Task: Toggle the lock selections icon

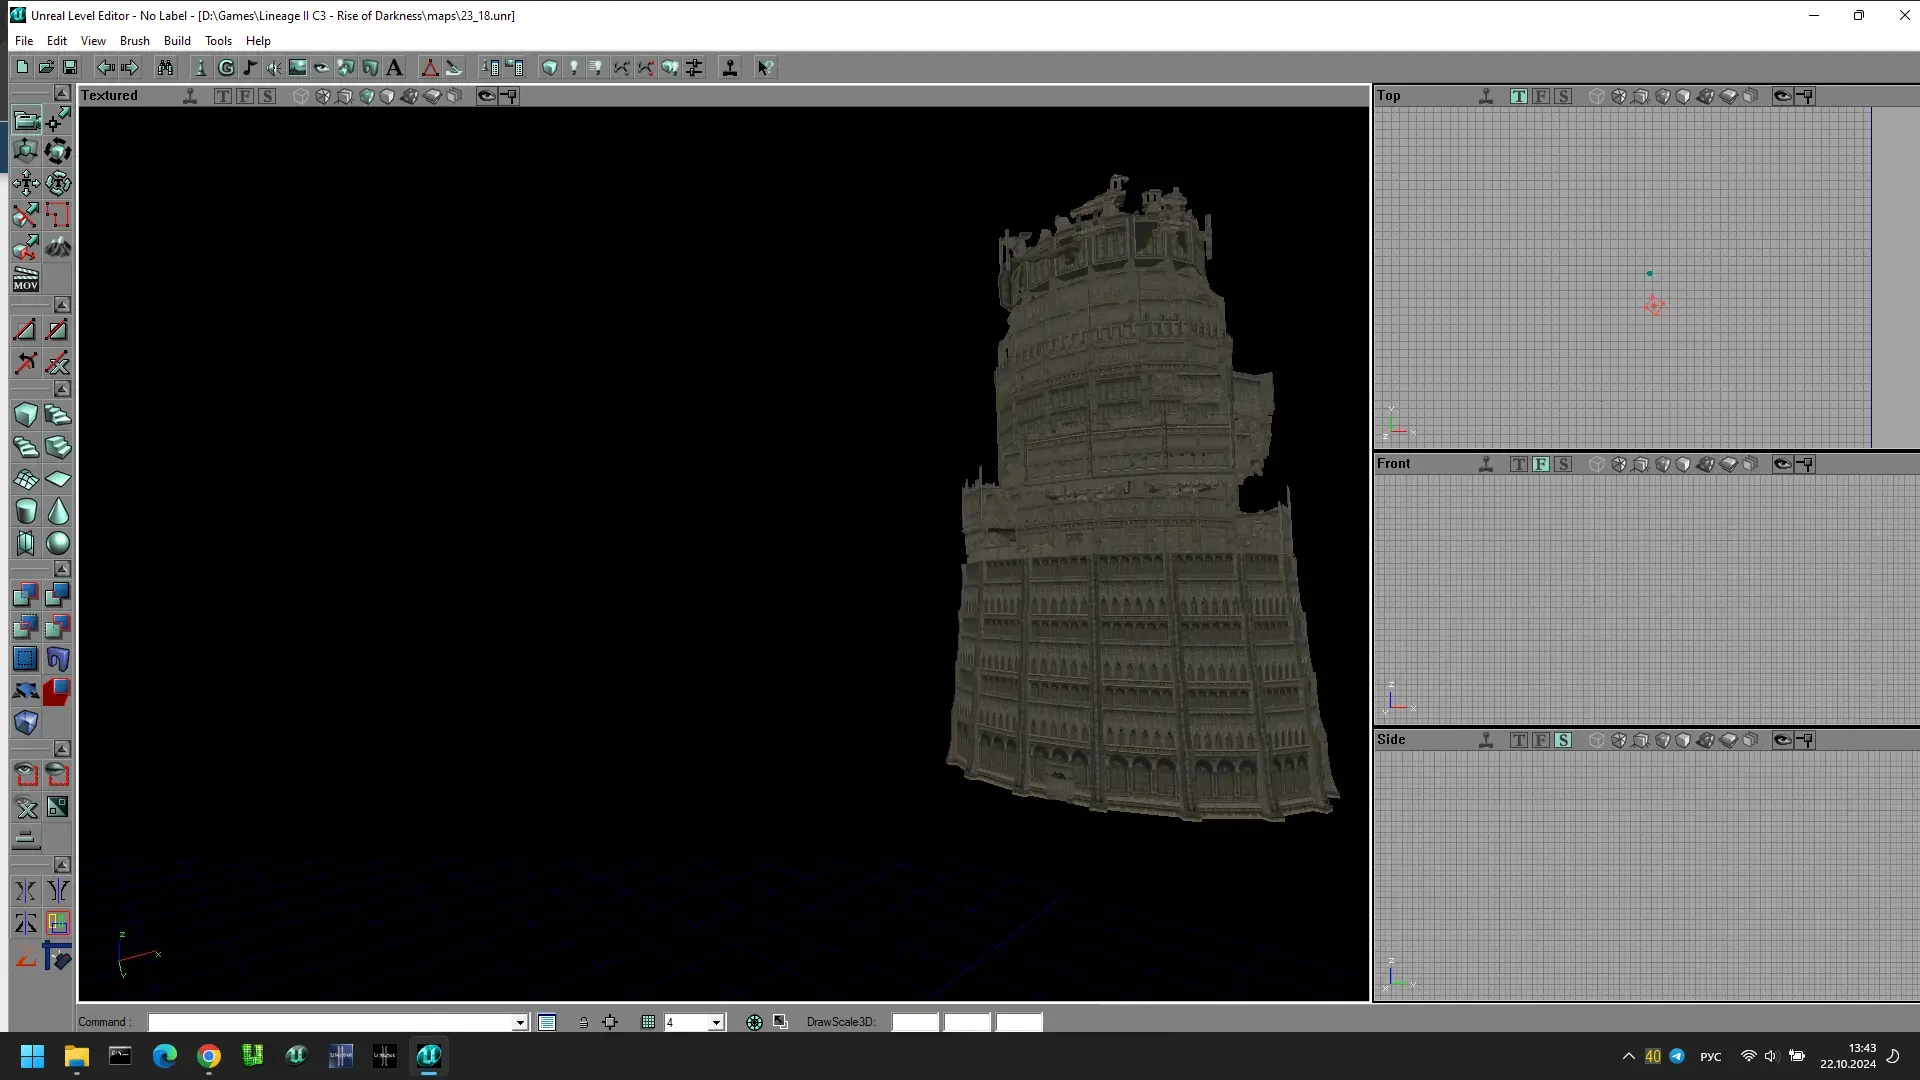Action: click(x=583, y=1022)
